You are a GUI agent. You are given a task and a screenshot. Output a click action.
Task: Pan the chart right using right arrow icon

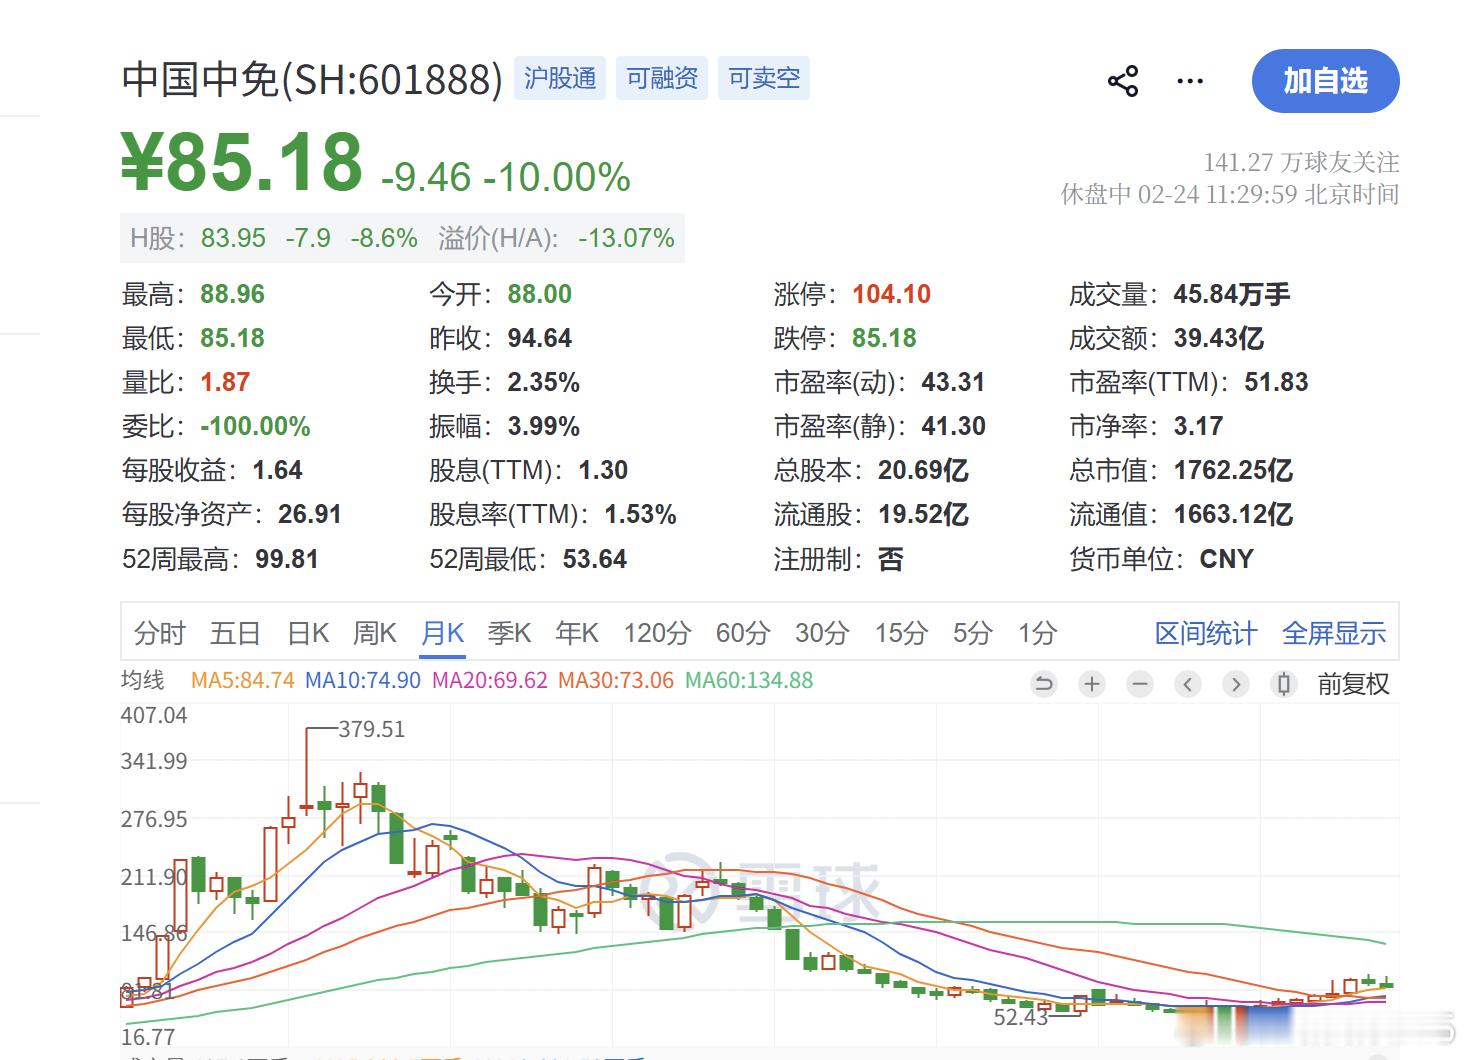(1236, 684)
